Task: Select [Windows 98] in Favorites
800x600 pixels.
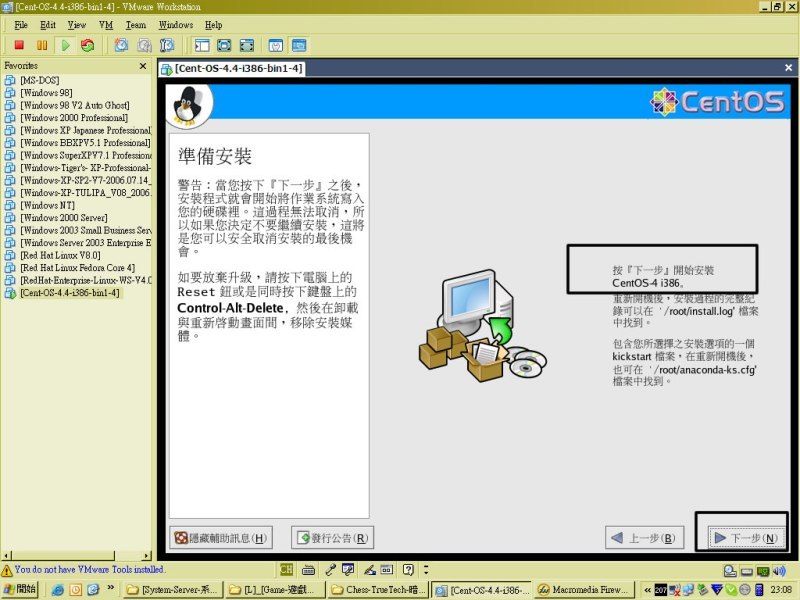Action: pos(46,93)
